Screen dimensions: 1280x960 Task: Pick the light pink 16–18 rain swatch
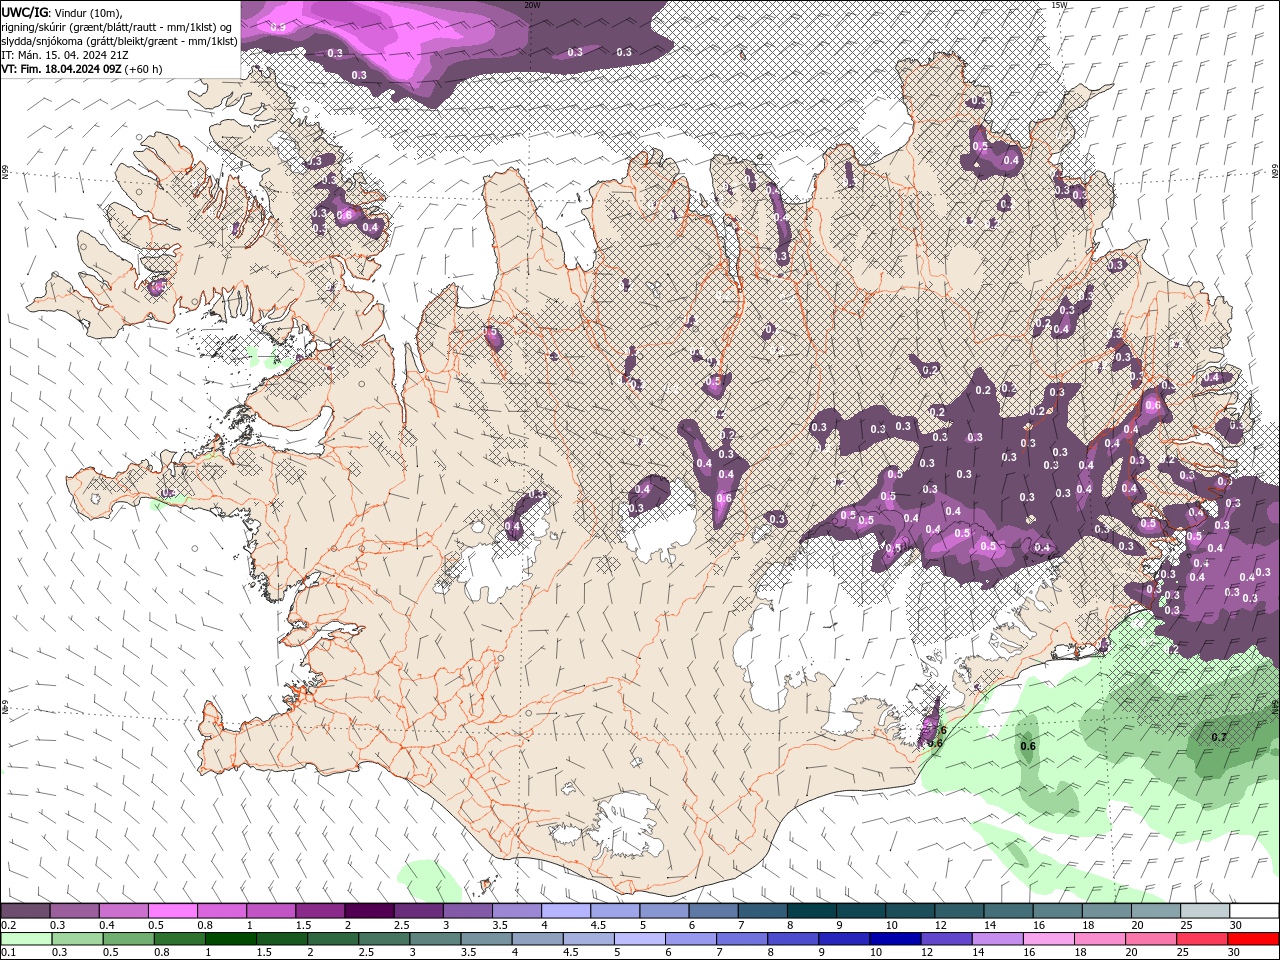click(1047, 938)
